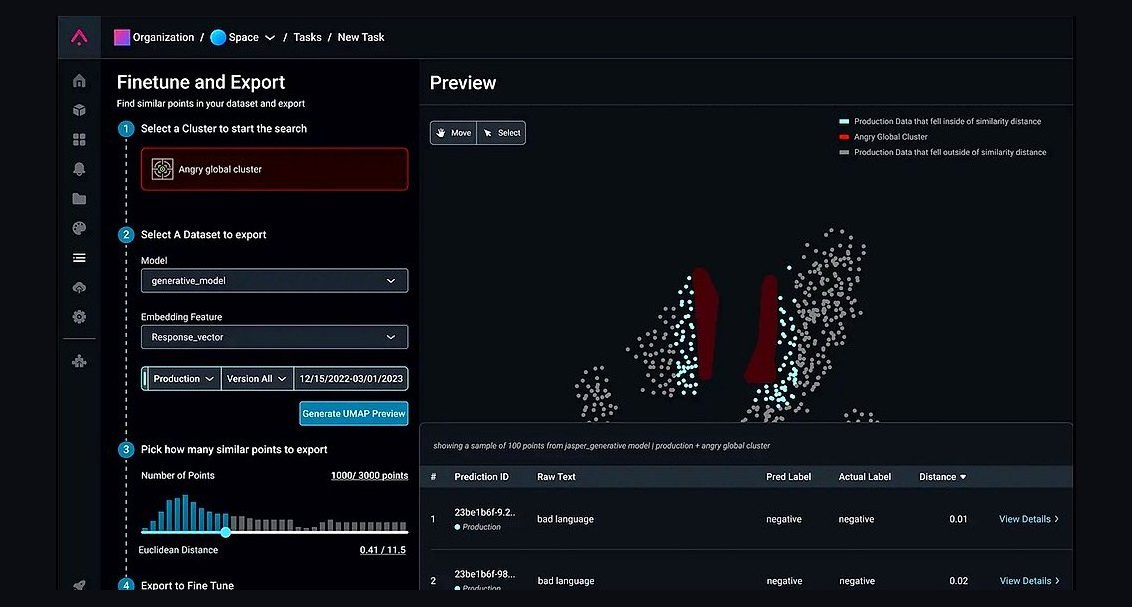This screenshot has height=607, width=1132.
Task: Click the Euclidean Distance slider handle
Action: (x=226, y=532)
